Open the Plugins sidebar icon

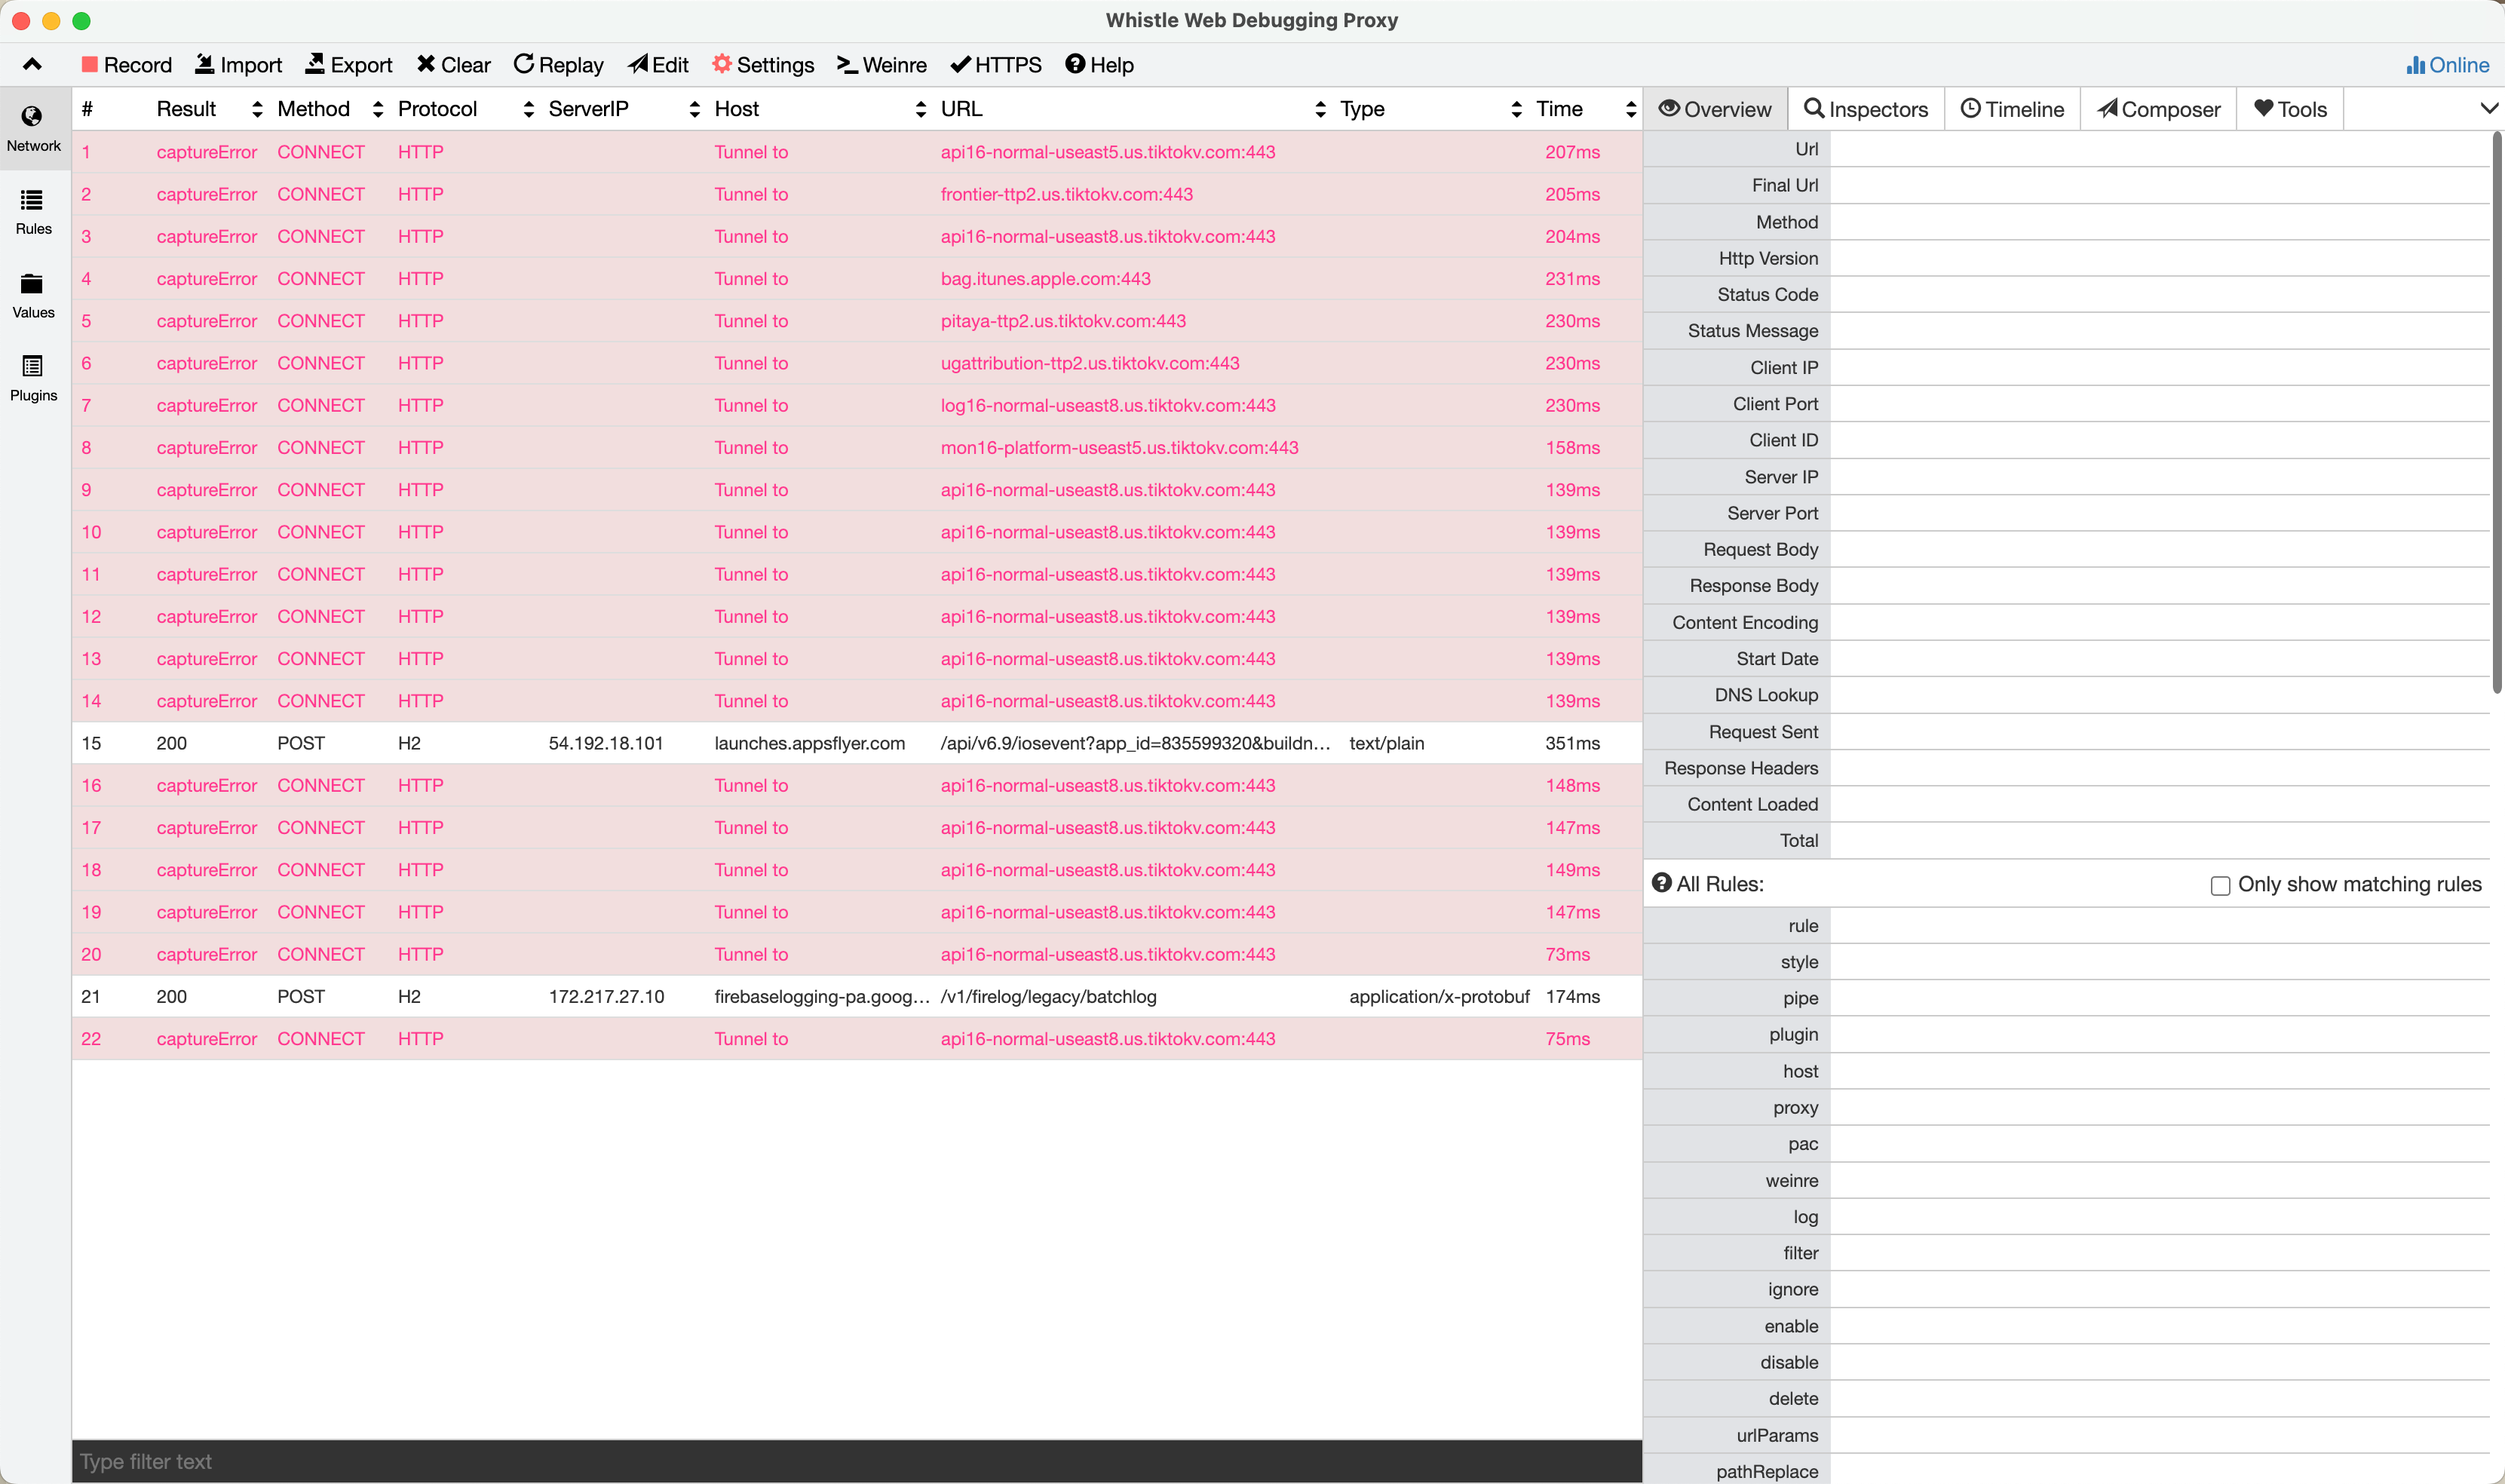coord(32,367)
